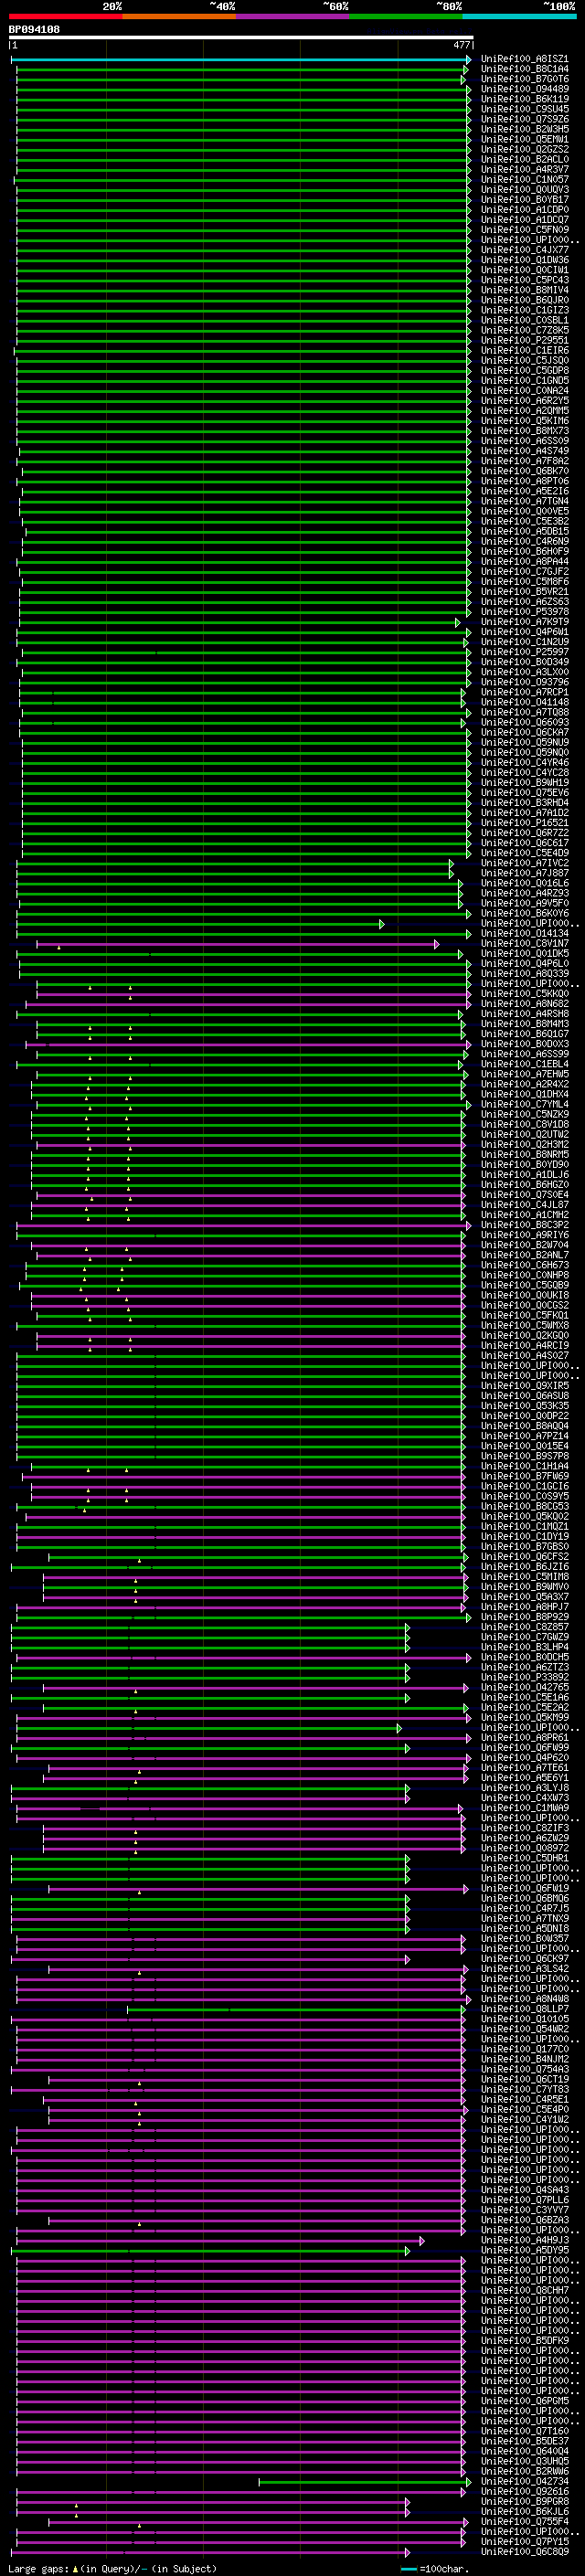The height and width of the screenshot is (2576, 585).
Task: Select hit label UniRef100_C5PC43
Action: click(x=524, y=280)
